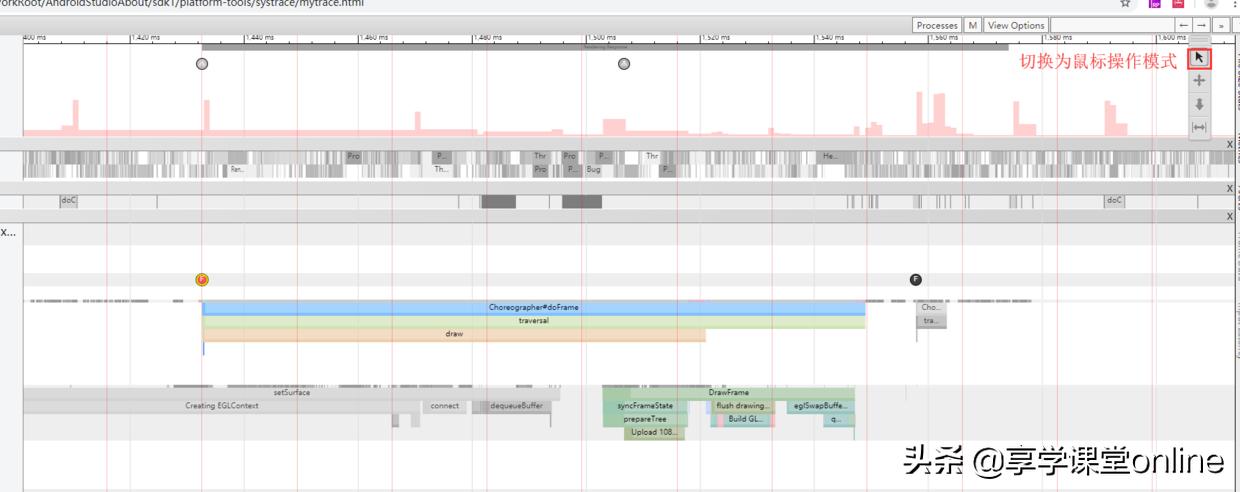Go to previous search result arrow
Image resolution: width=1240 pixels, height=492 pixels.
click(x=1183, y=26)
